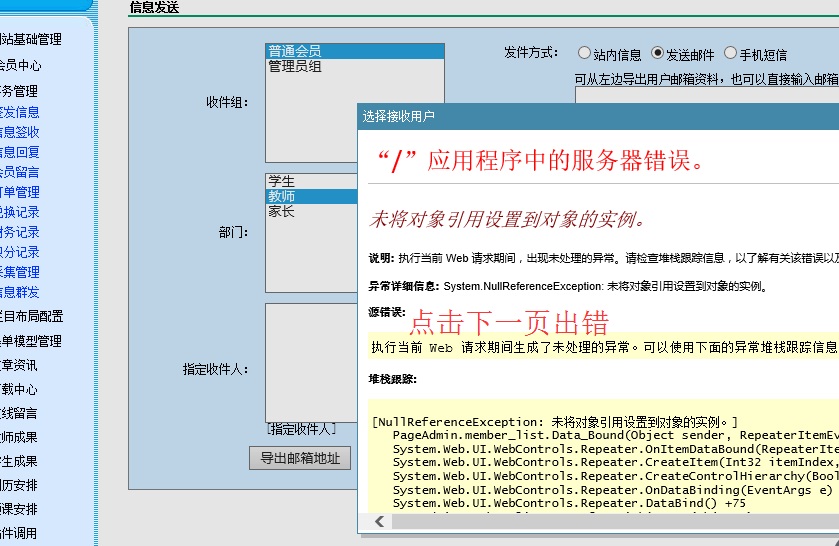Go to 下载中心 in the sidebar
Viewport: 839px width, 546px height.
coord(20,389)
